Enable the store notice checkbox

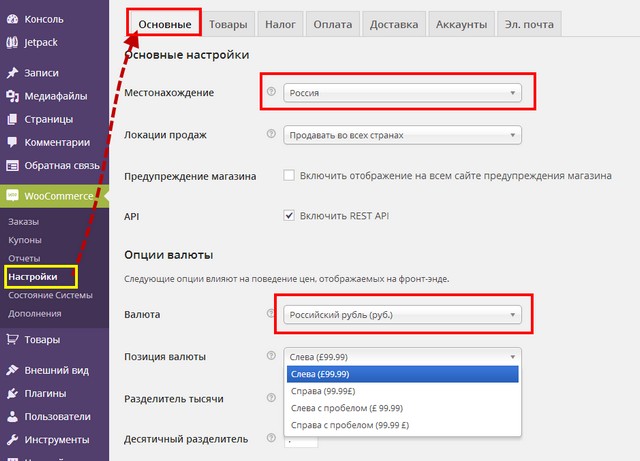(x=289, y=175)
